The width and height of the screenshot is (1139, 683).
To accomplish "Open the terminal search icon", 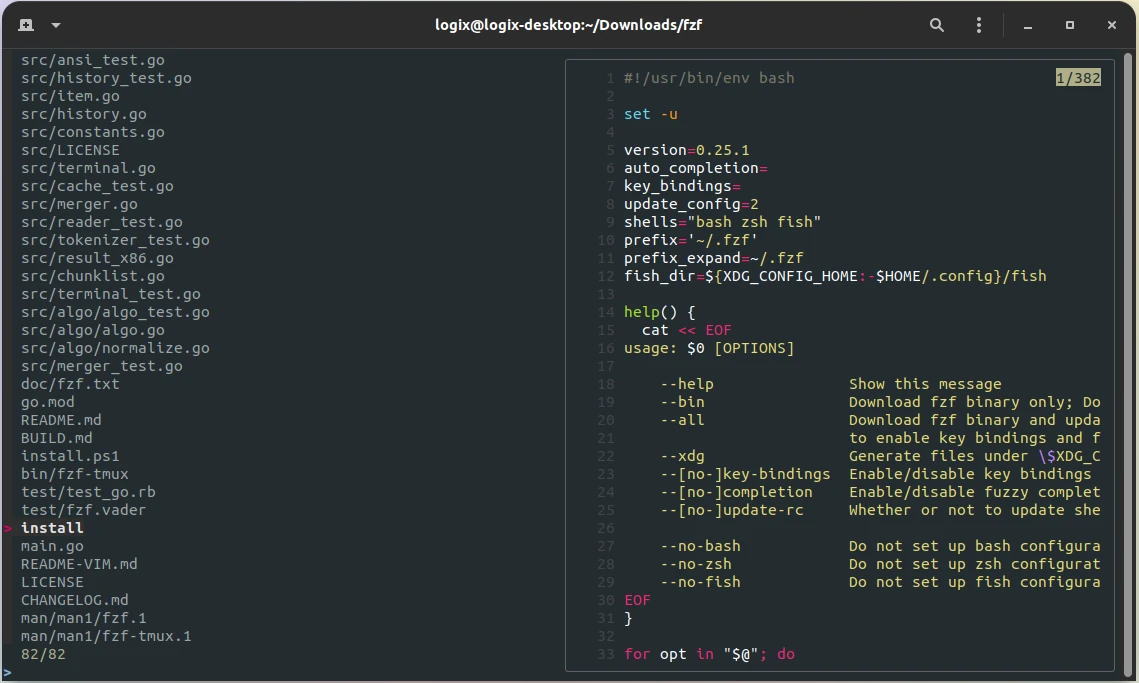I will (937, 25).
